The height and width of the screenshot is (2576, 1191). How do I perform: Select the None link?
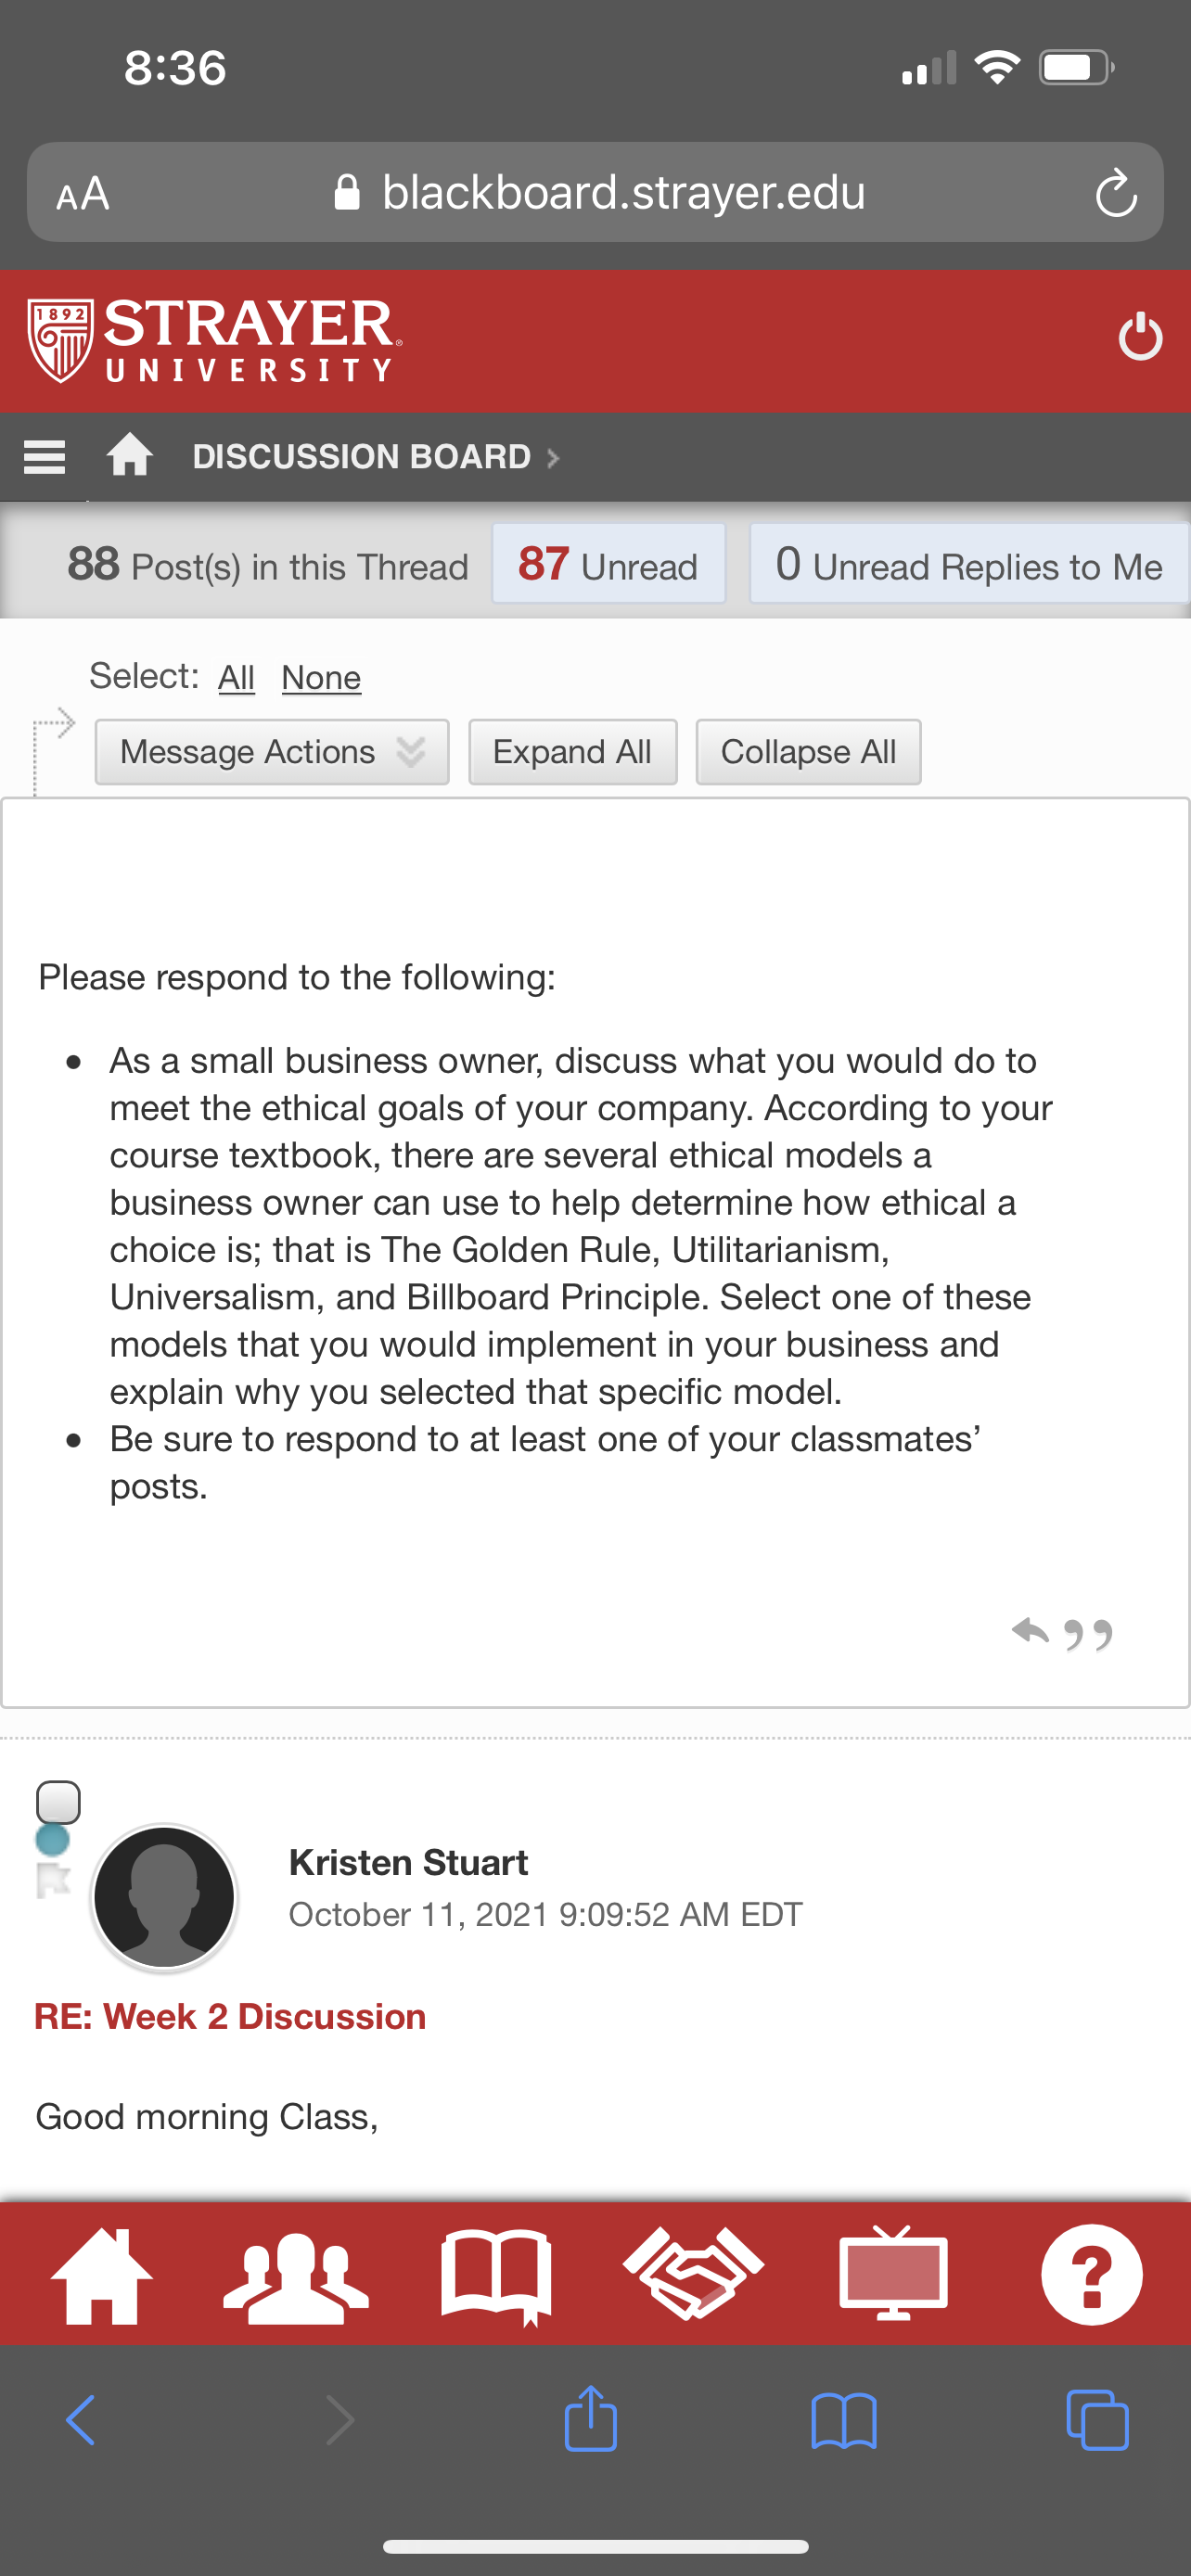(321, 678)
